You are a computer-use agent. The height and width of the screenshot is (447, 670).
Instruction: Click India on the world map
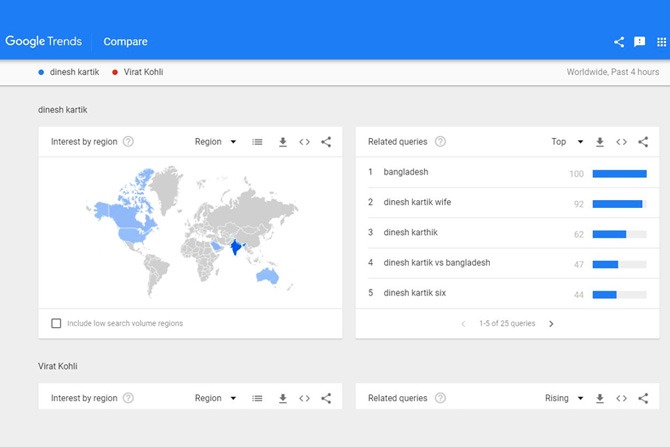(235, 247)
